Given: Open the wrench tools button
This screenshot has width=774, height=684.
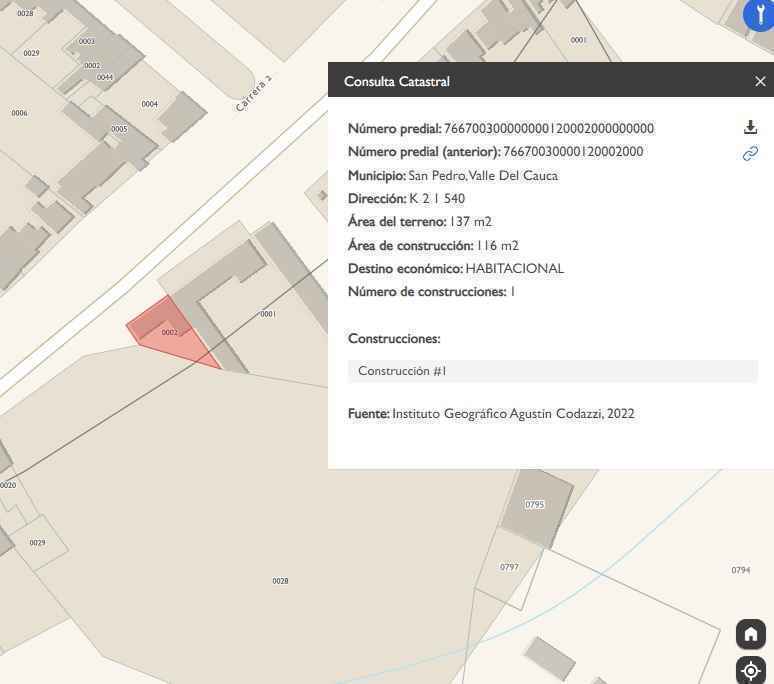Looking at the screenshot, I should point(759,16).
